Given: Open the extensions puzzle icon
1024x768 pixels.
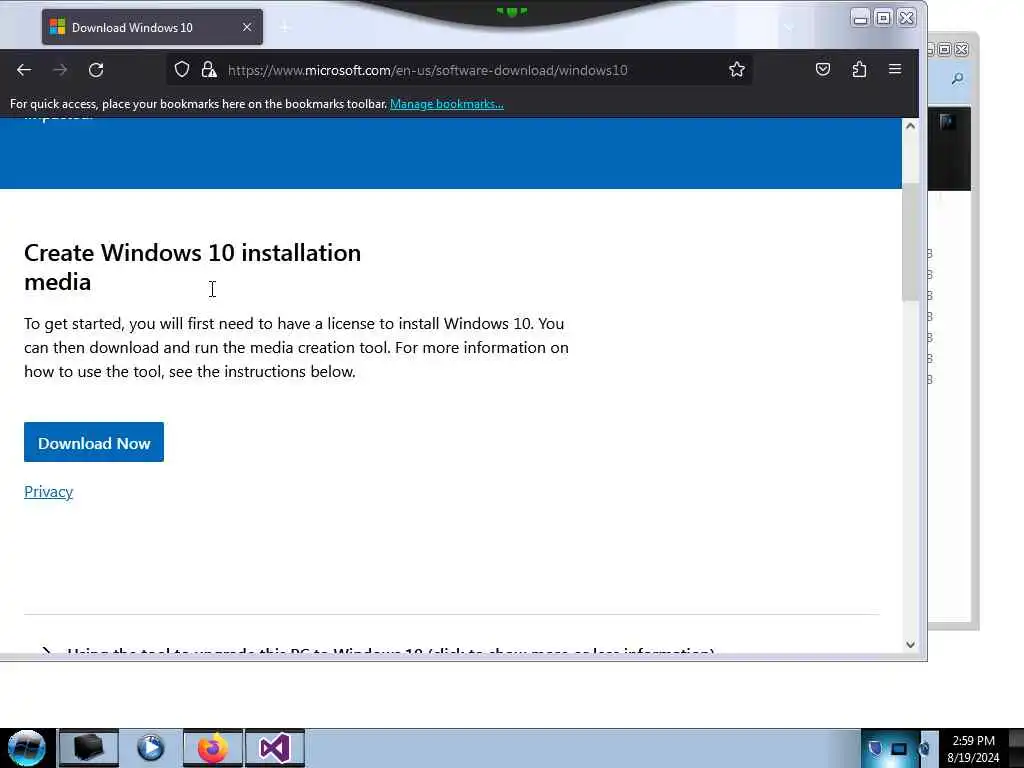Looking at the screenshot, I should point(859,69).
